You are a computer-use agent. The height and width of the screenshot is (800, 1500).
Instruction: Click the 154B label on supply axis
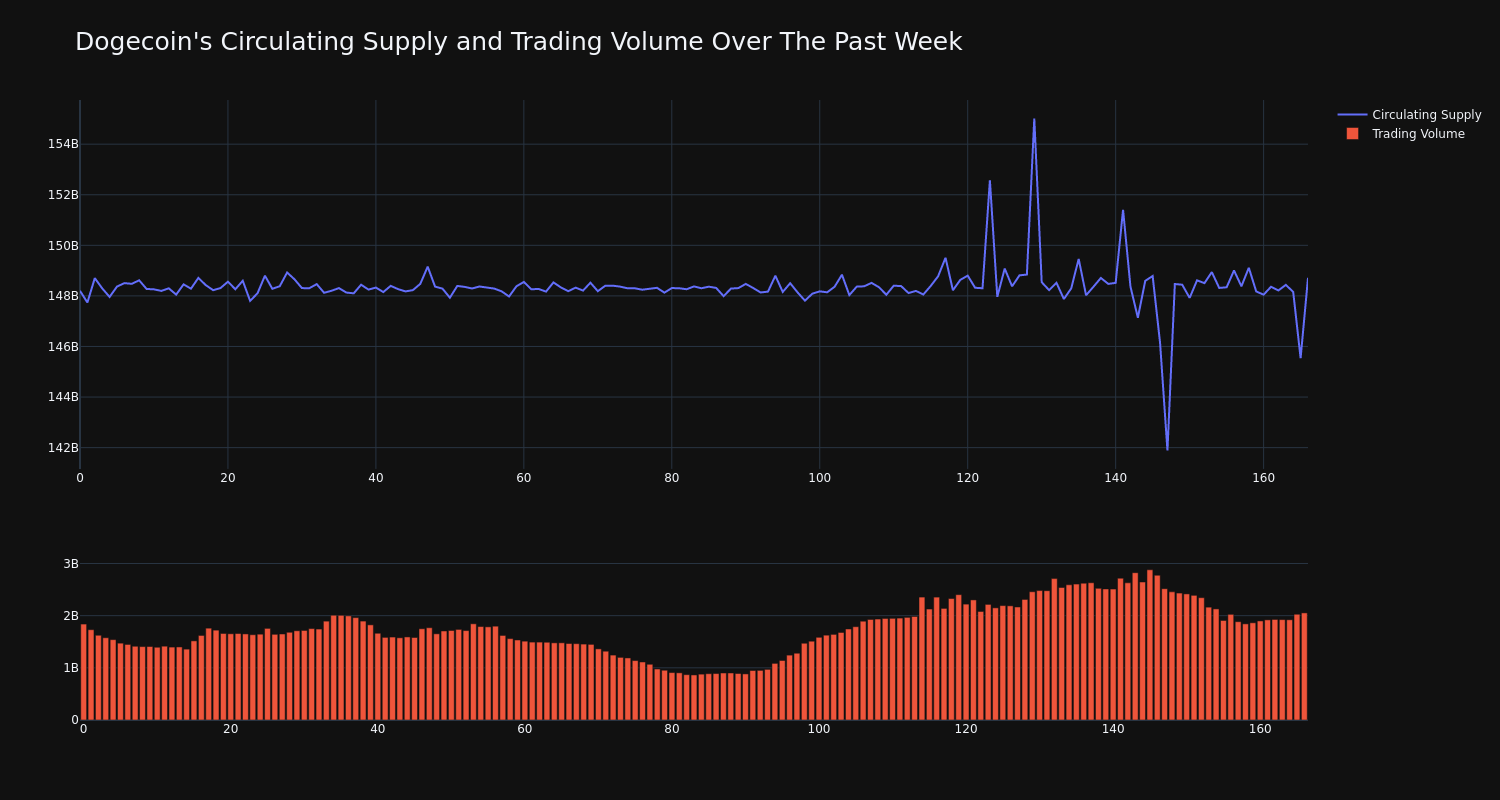point(63,144)
